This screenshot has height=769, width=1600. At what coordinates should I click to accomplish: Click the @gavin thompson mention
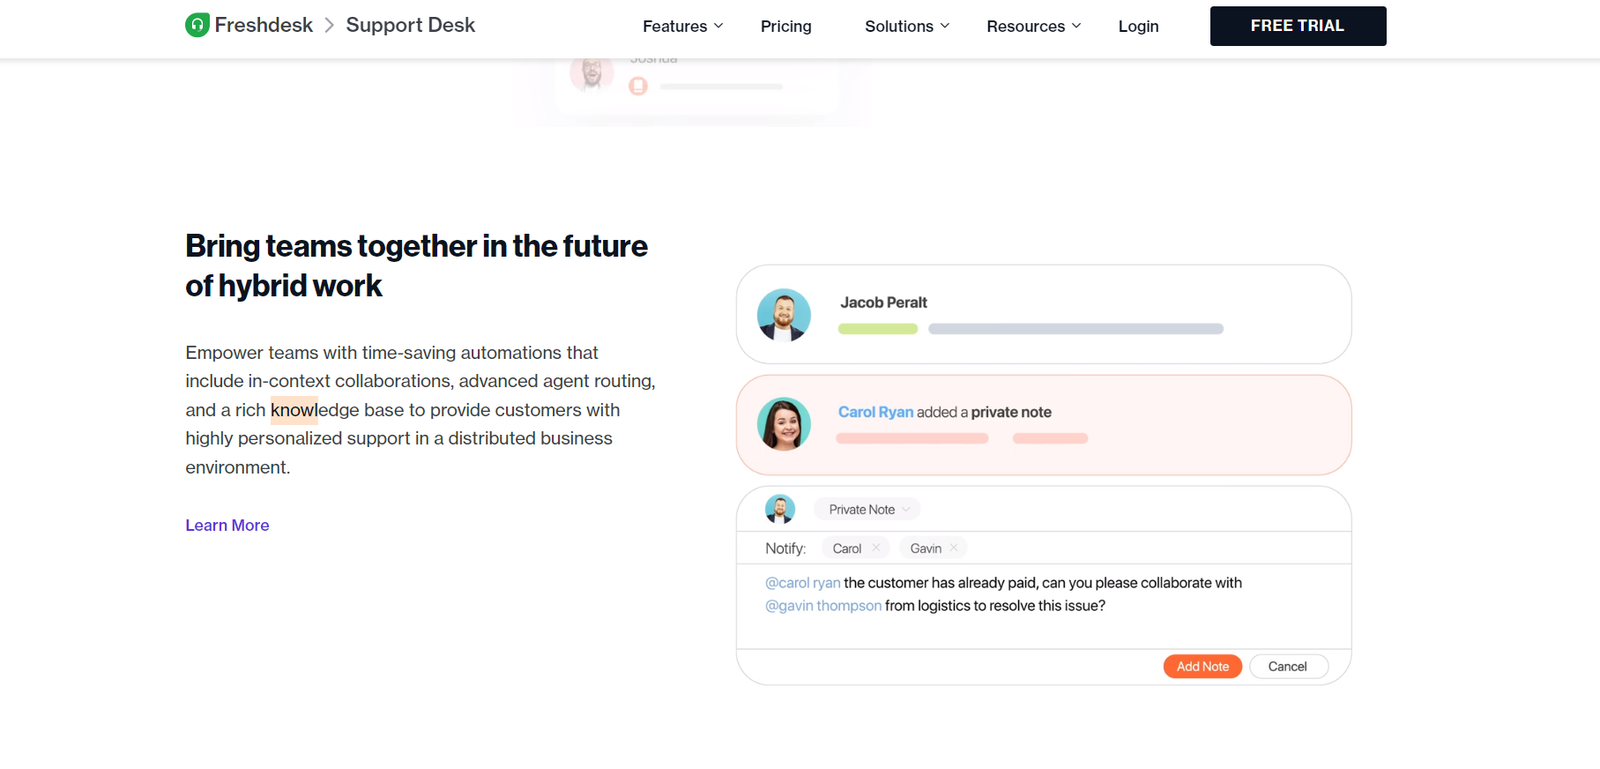[823, 606]
